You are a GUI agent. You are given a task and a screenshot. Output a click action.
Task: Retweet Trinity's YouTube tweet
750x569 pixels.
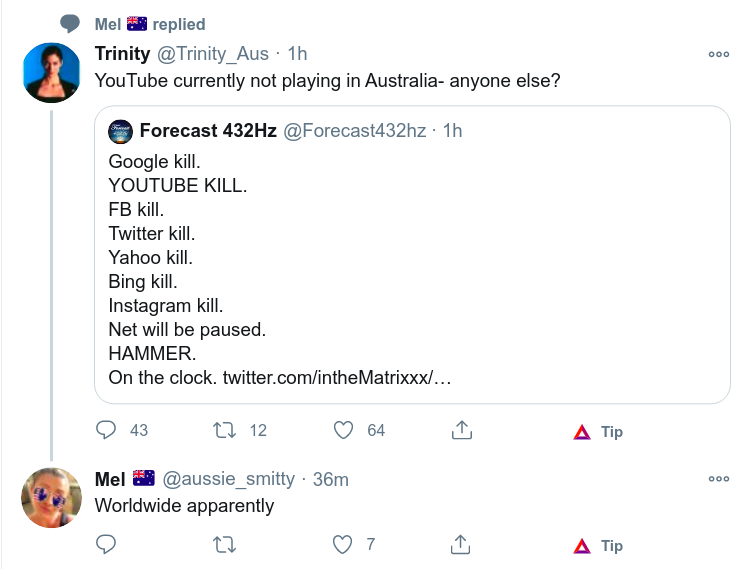[x=226, y=430]
